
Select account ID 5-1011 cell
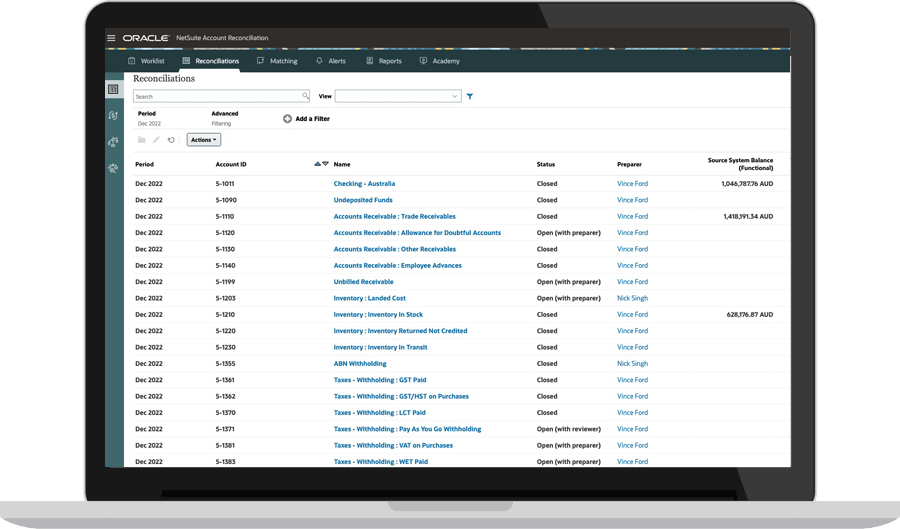pos(225,184)
